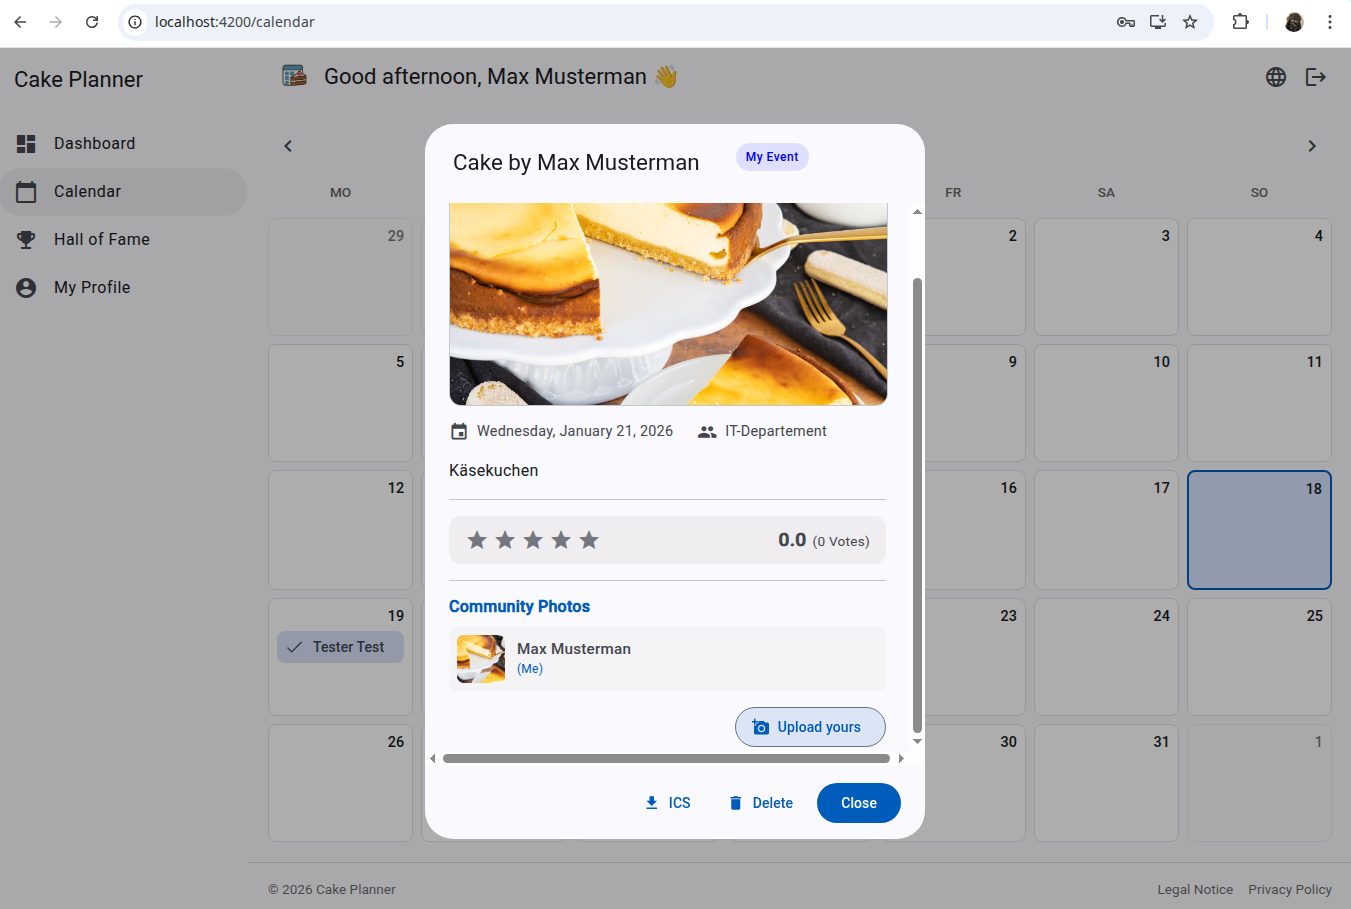The height and width of the screenshot is (909, 1351).
Task: Open the Chrome three-dot menu
Action: tap(1329, 22)
